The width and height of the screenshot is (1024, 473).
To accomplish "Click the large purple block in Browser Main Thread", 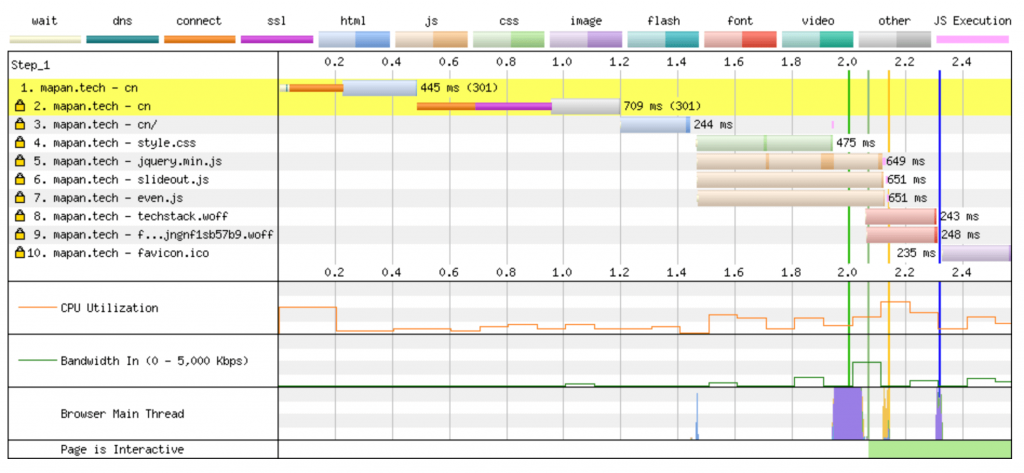I will click(x=848, y=414).
